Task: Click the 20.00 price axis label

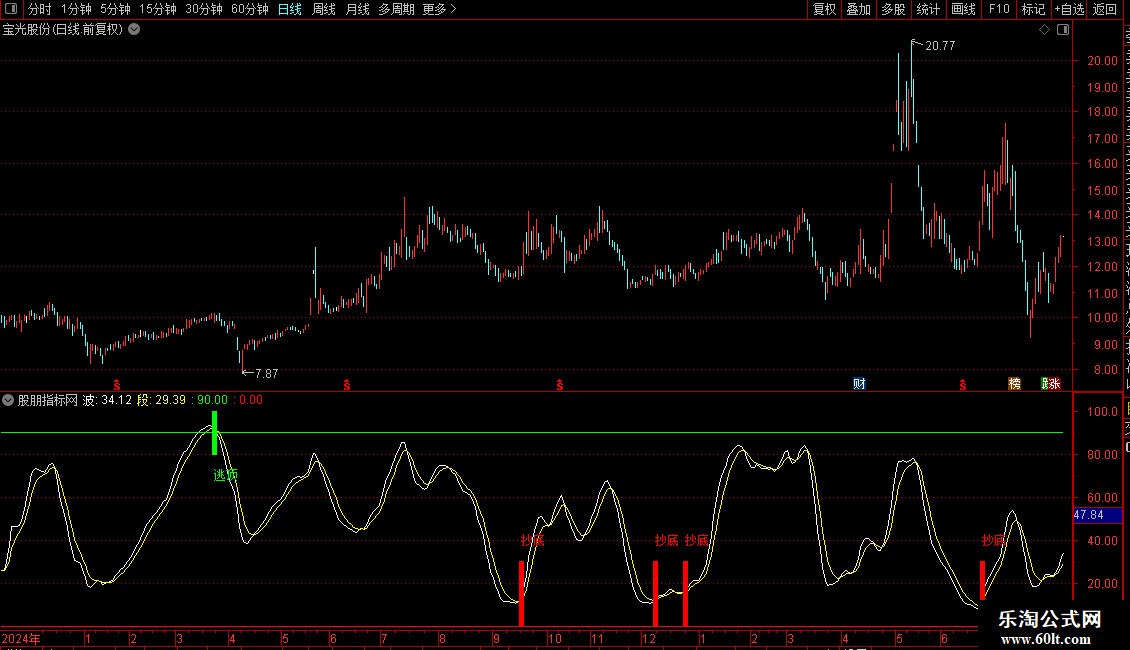Action: [1102, 61]
